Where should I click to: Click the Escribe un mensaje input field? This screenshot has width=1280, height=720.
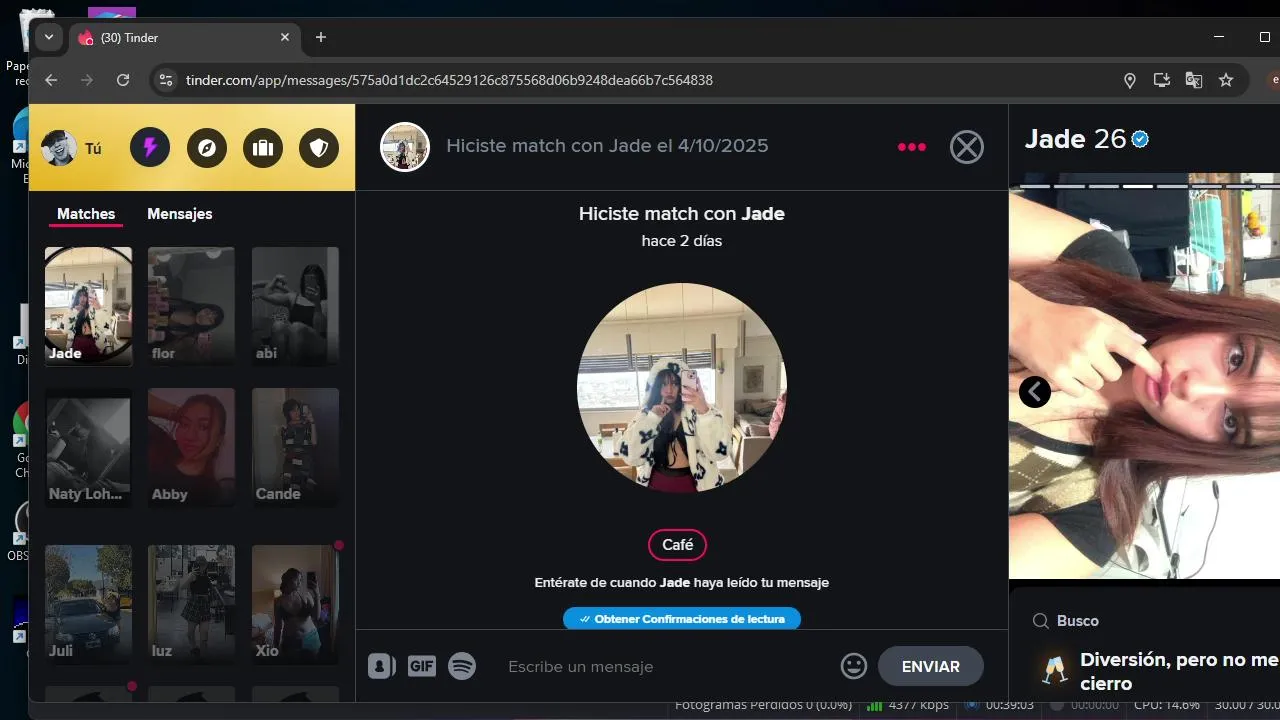tap(665, 666)
